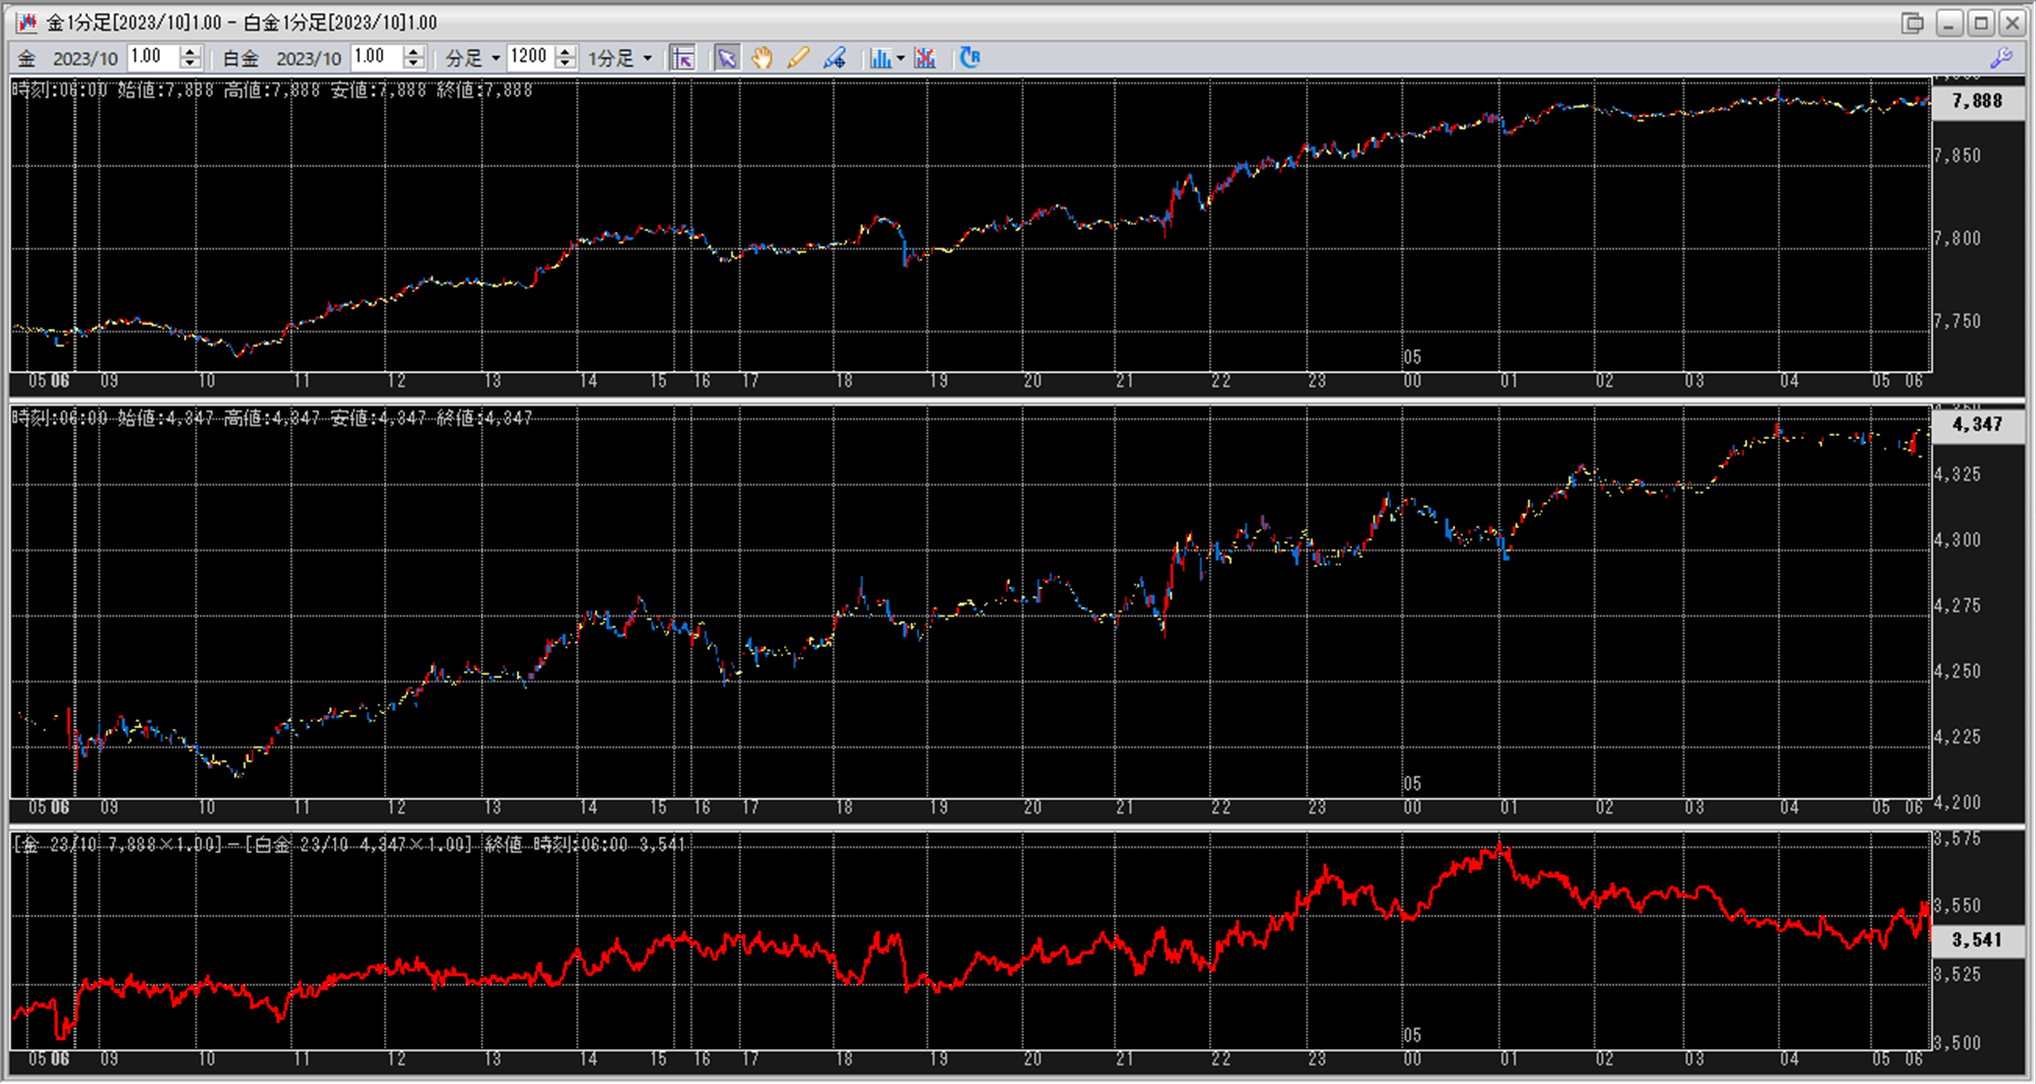
Task: Click the 3,541 spread price tag
Action: pyautogui.click(x=1977, y=940)
